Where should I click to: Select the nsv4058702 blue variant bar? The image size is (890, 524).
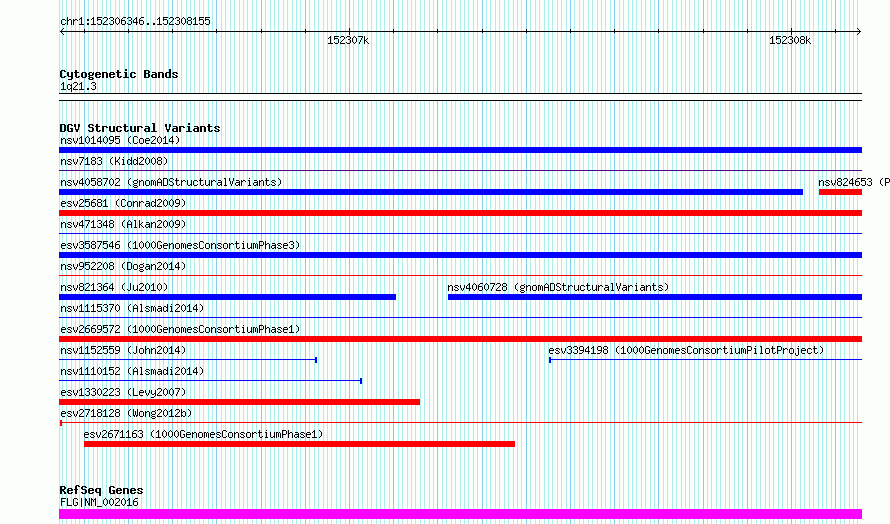pyautogui.click(x=431, y=192)
